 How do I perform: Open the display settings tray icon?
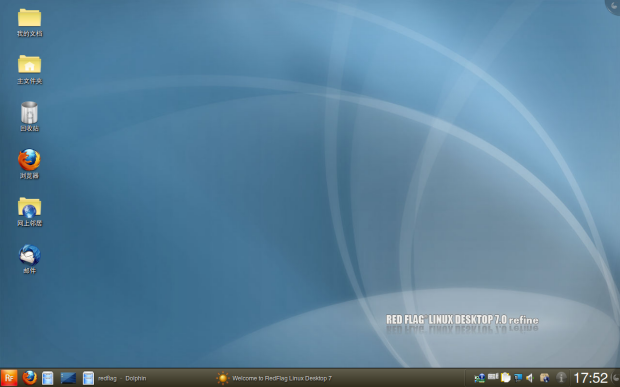(518, 378)
